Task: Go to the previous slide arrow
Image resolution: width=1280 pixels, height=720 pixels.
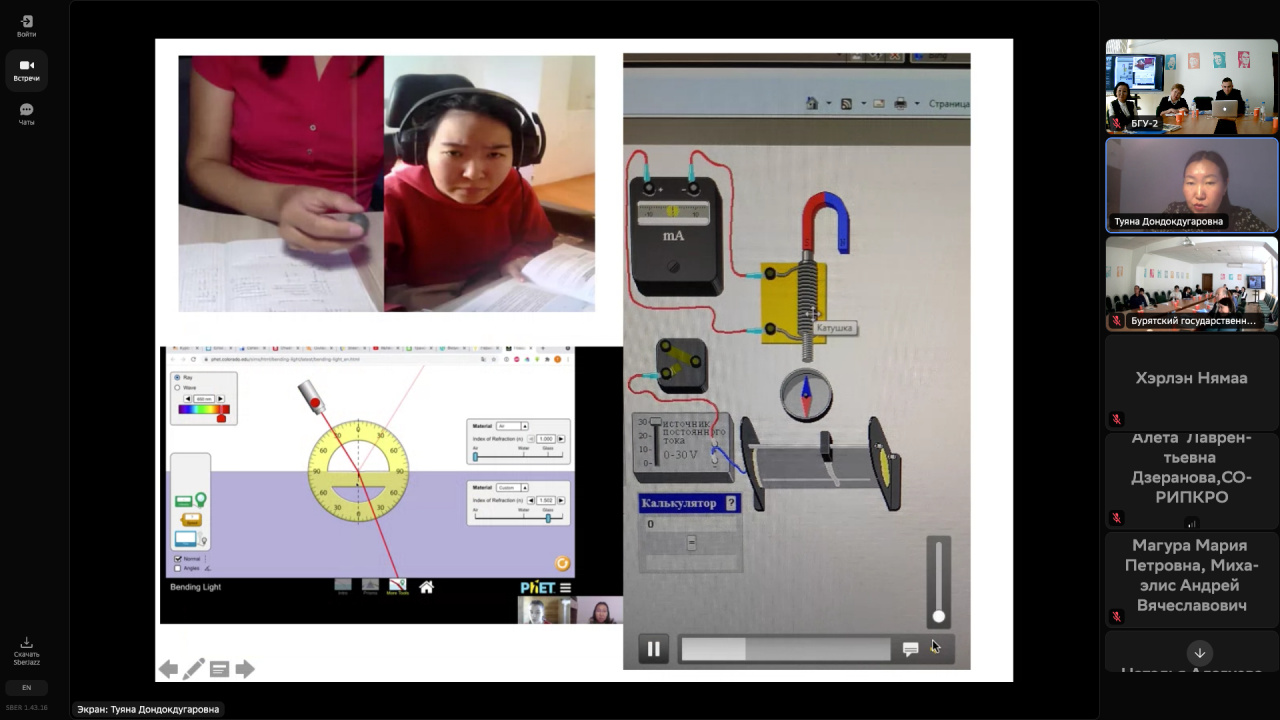Action: [168, 669]
